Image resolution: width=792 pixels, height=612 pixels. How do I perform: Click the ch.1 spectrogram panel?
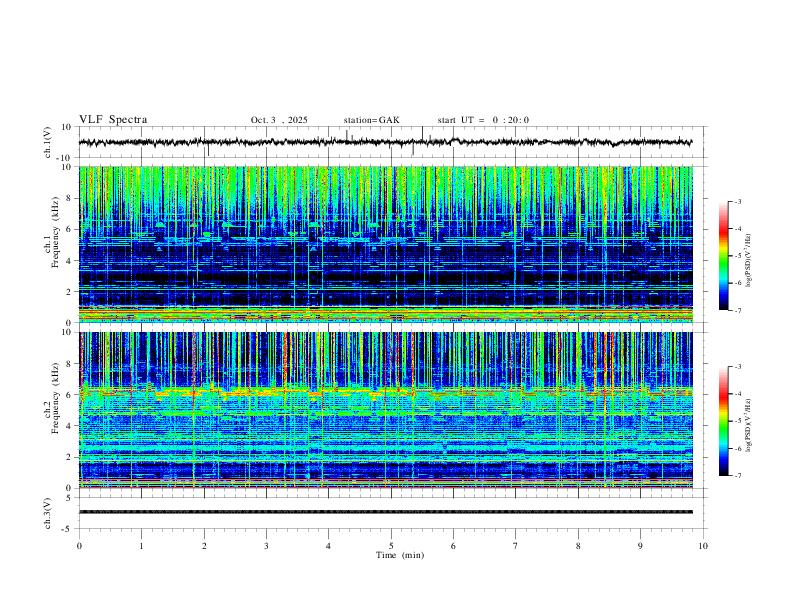pyautogui.click(x=385, y=244)
